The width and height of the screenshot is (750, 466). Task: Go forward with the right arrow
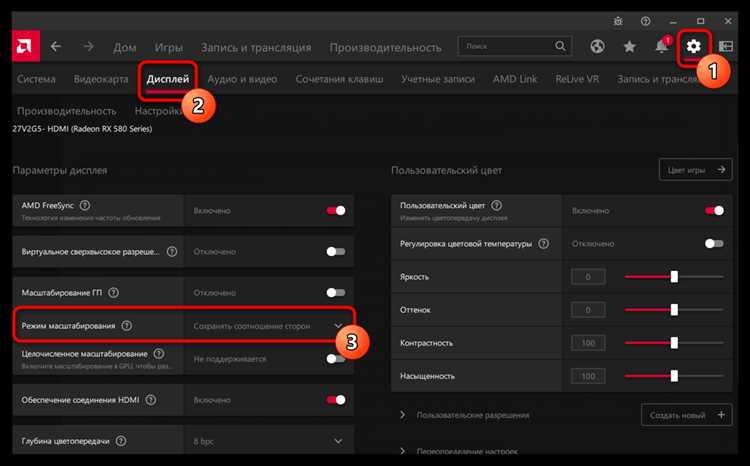click(88, 46)
